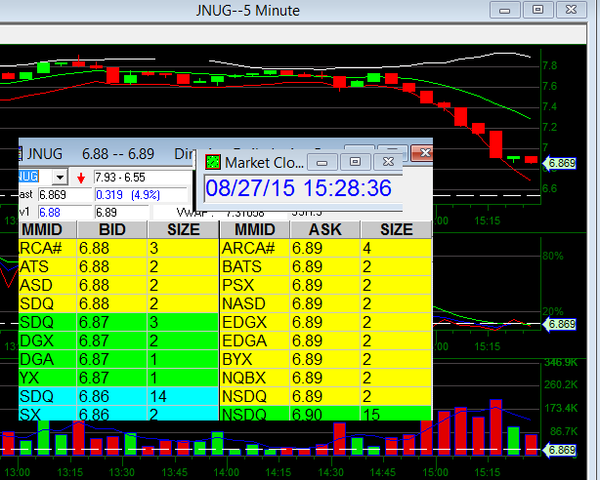The width and height of the screenshot is (600, 480).
Task: Maximize the Market Clock window
Action: pyautogui.click(x=354, y=161)
